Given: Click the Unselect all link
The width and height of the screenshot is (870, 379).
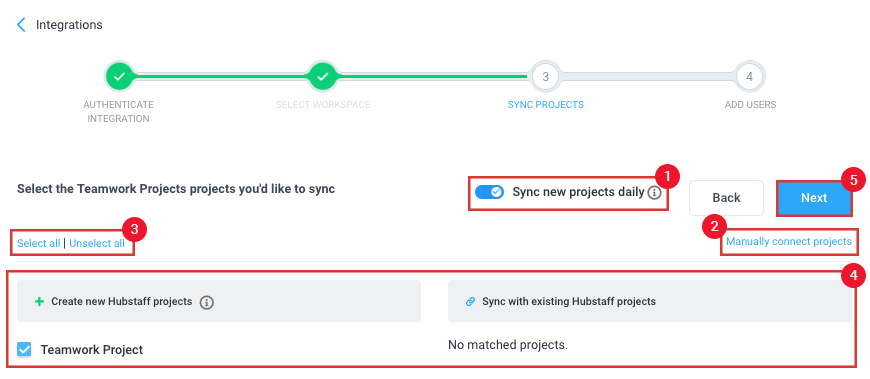Looking at the screenshot, I should coord(97,243).
